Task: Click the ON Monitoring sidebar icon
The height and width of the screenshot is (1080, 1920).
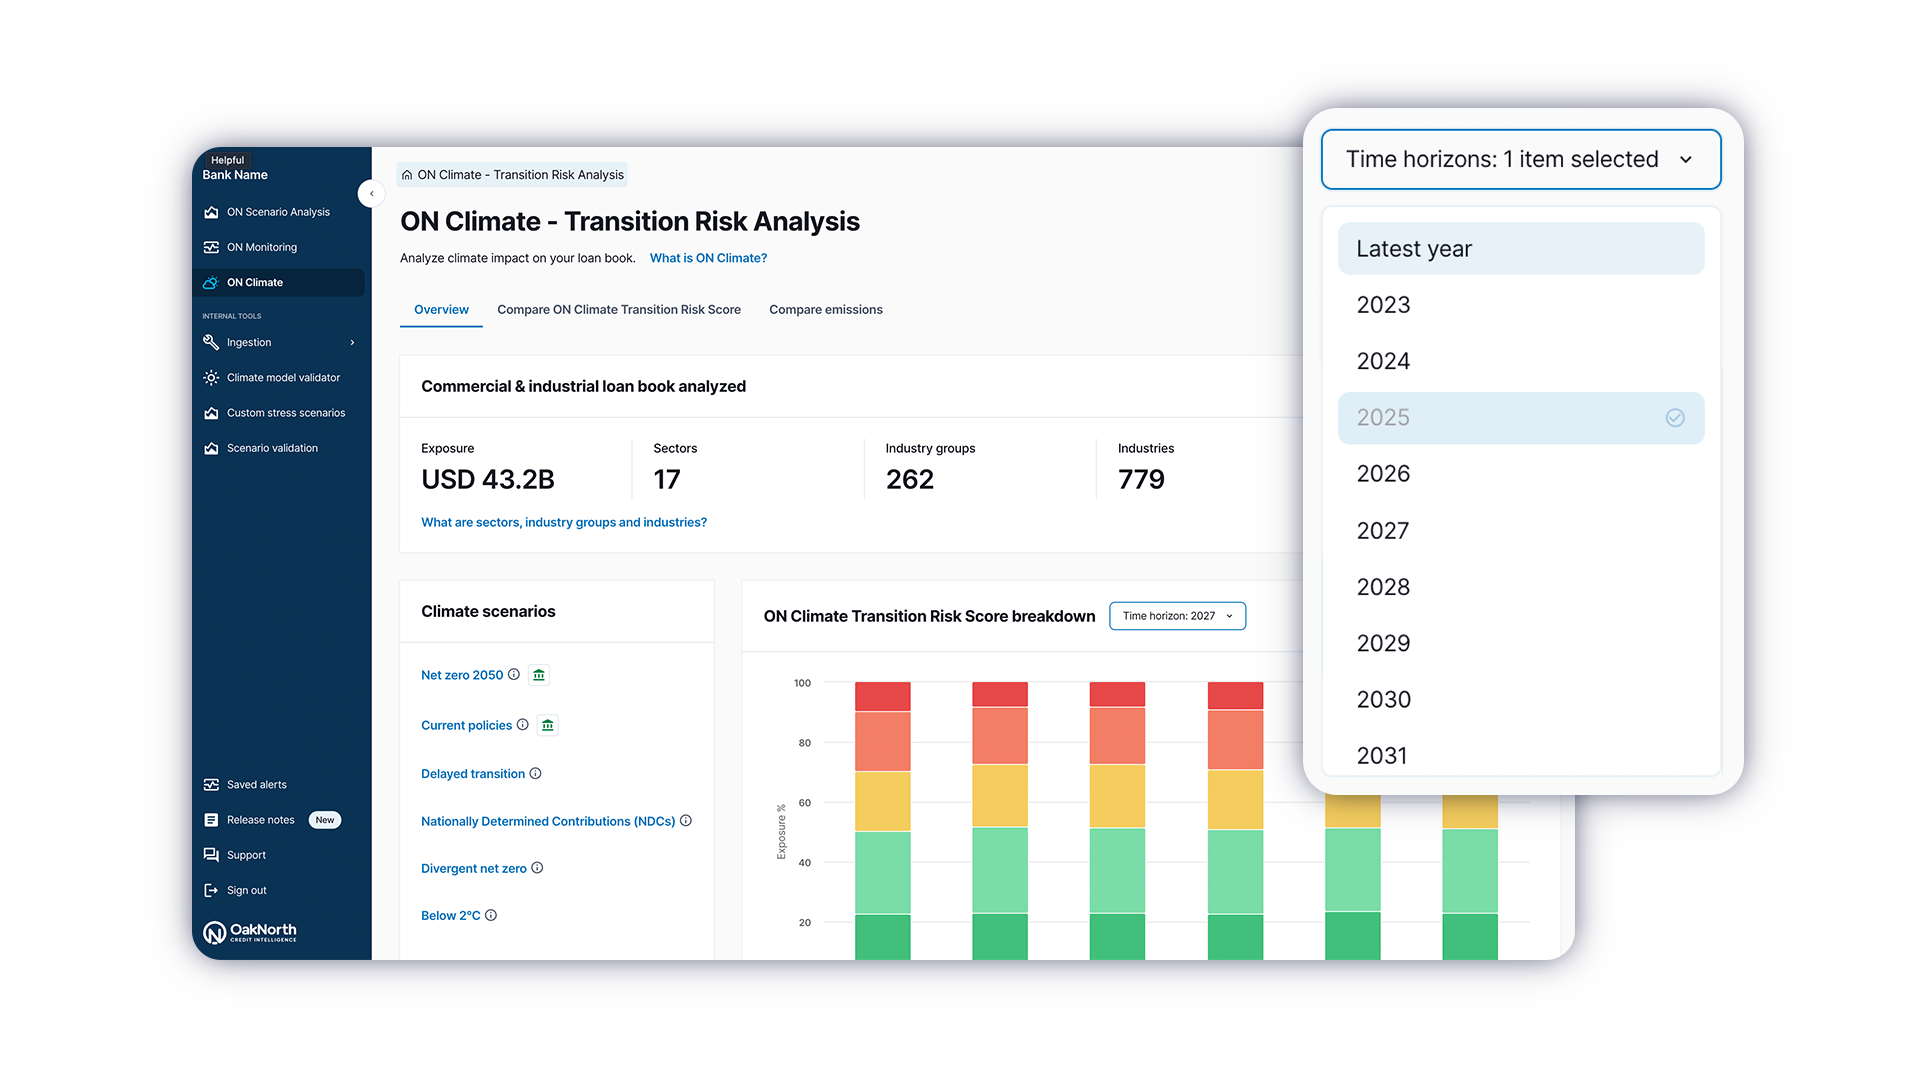Action: click(211, 247)
